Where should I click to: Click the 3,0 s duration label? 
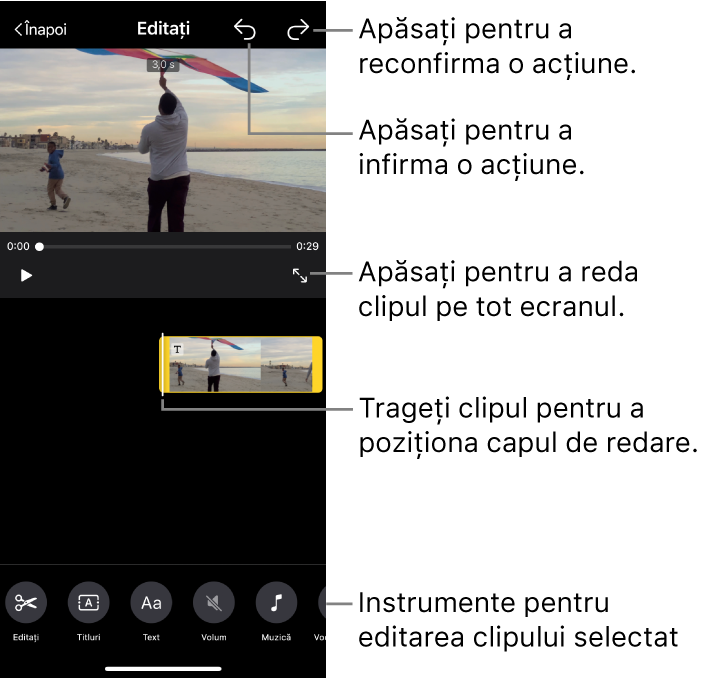pos(163,65)
